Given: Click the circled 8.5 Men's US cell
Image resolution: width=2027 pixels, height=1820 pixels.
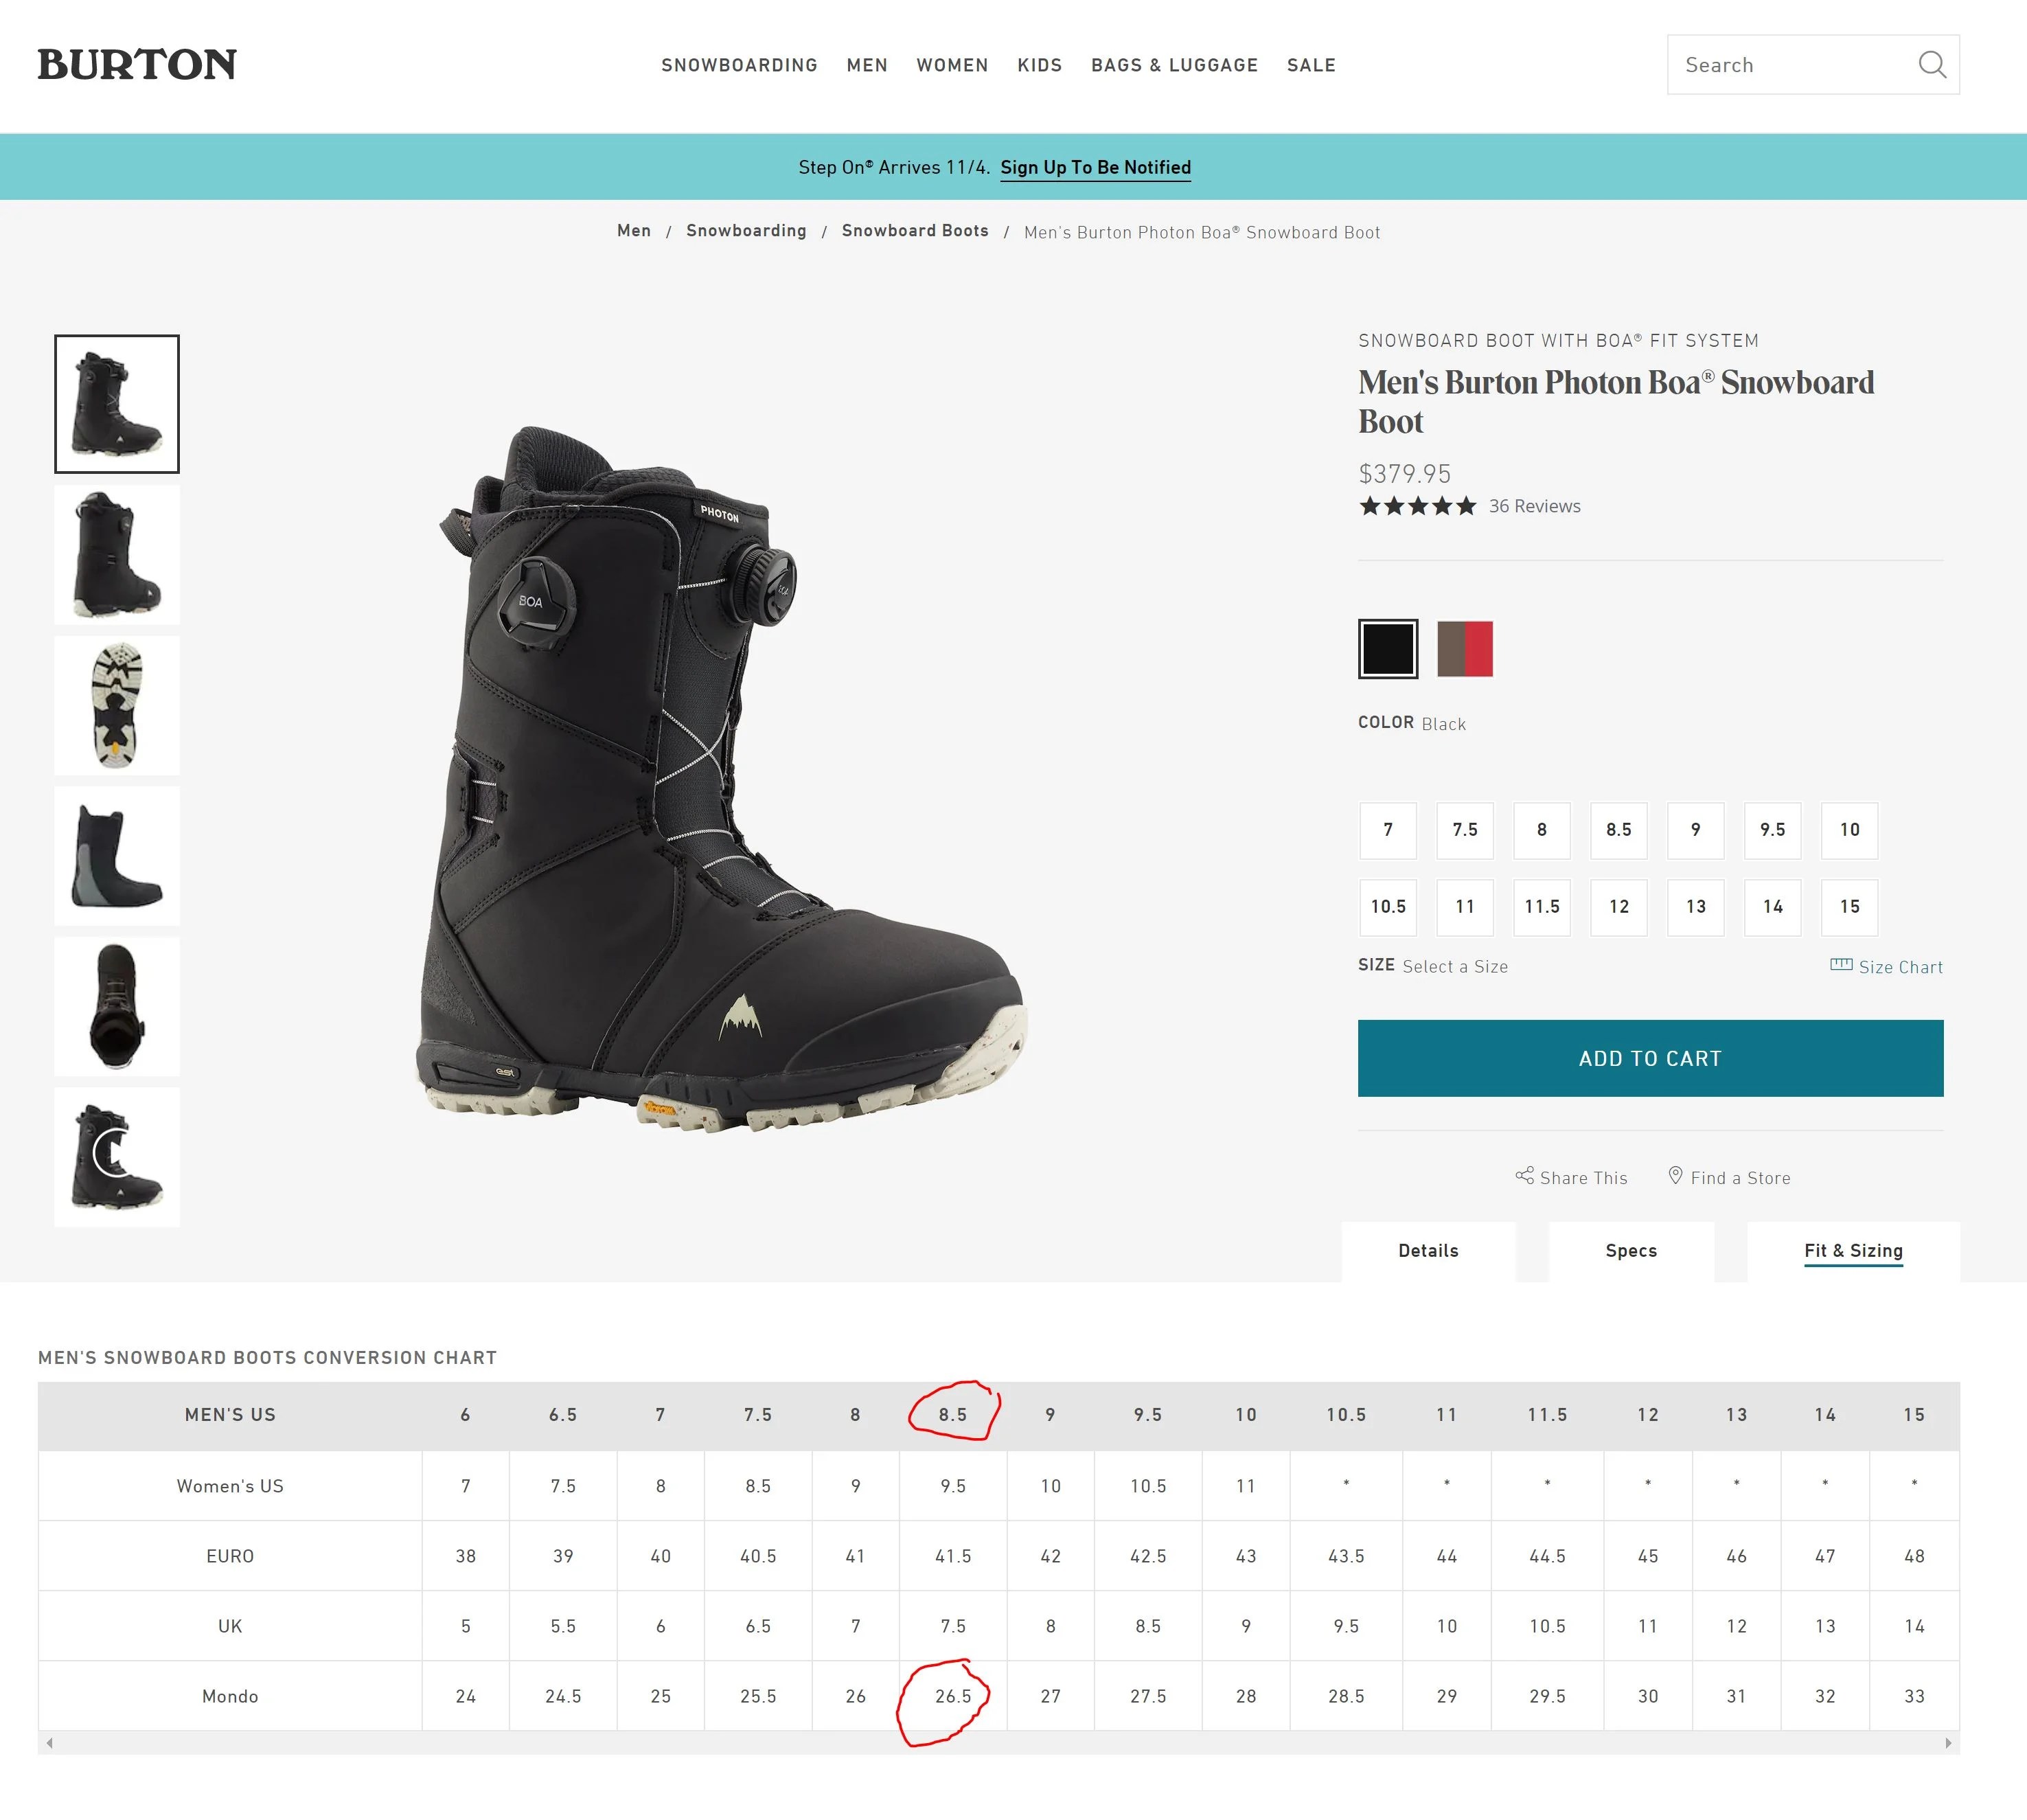Looking at the screenshot, I should (x=953, y=1415).
